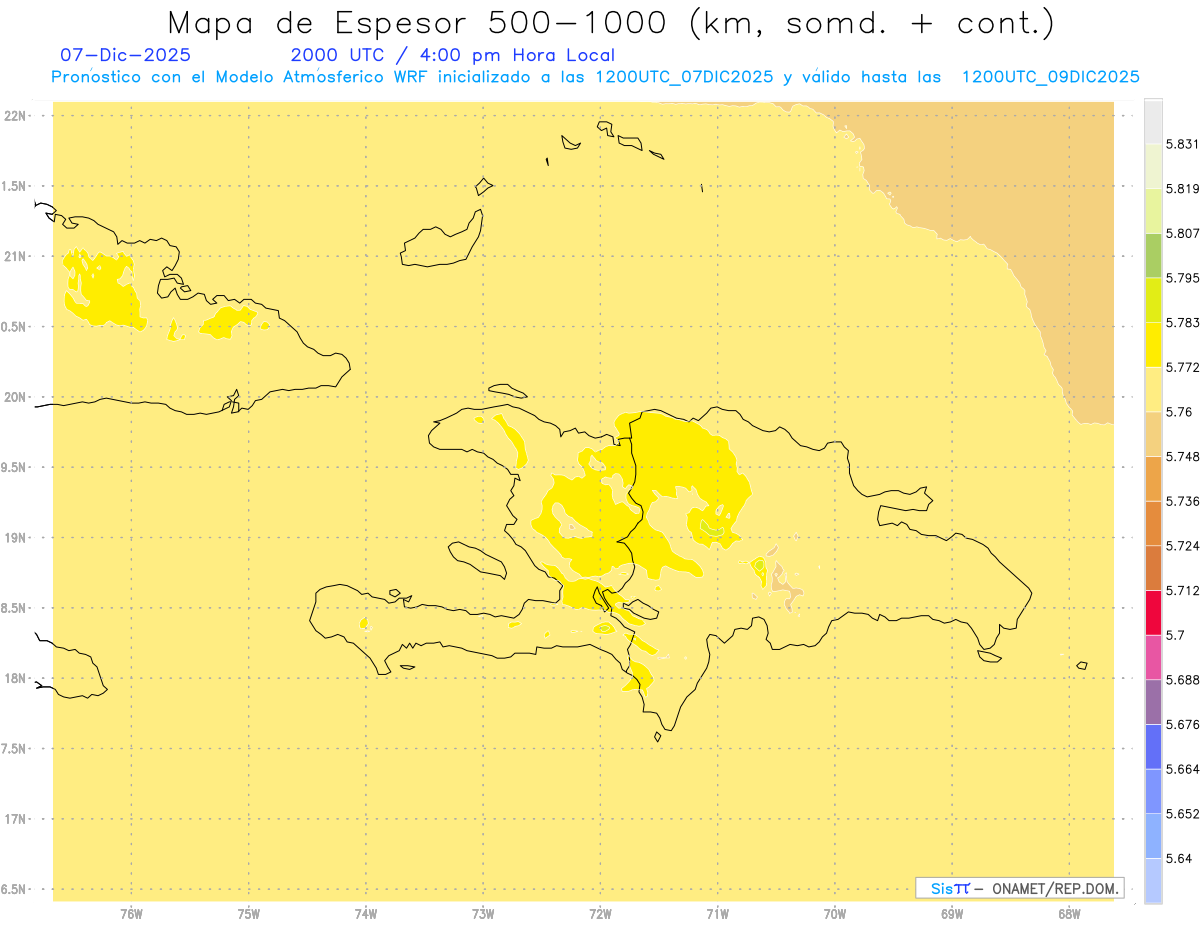
Task: Click the colorbar value '5.664'
Action: 1182,769
